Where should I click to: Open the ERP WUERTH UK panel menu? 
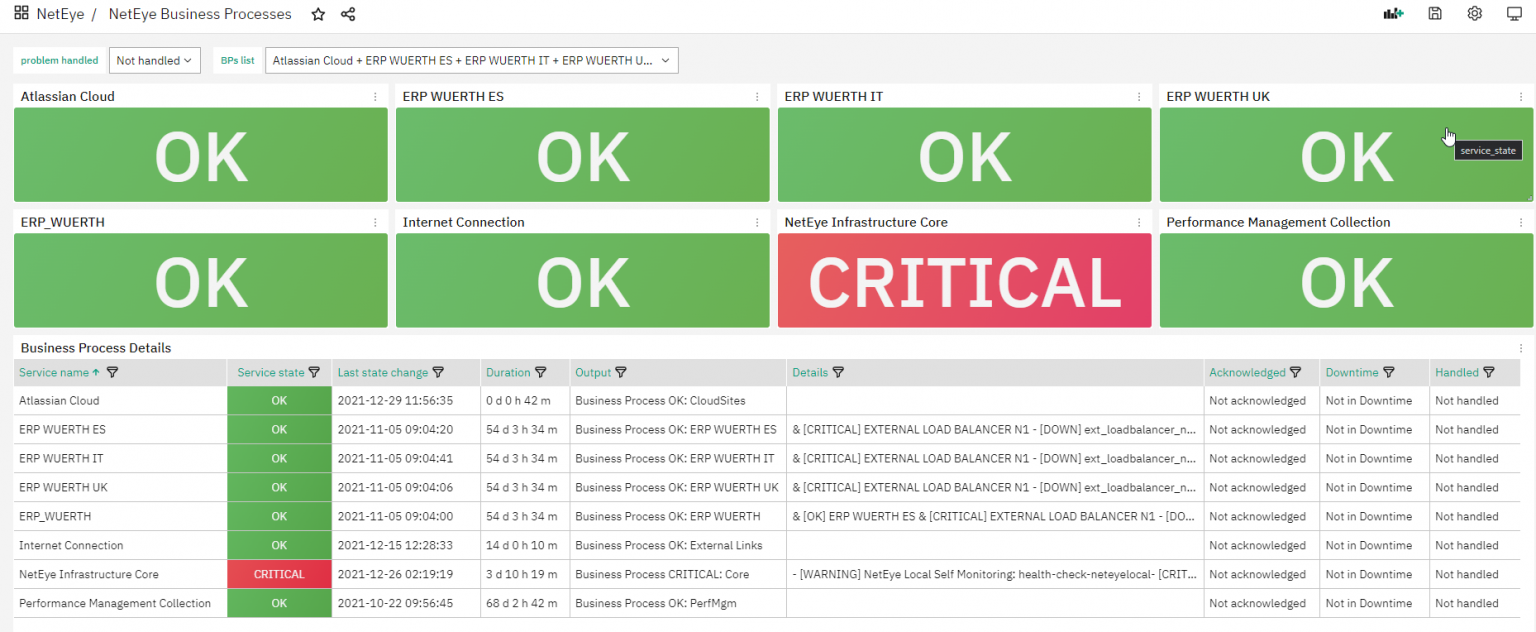pos(1522,96)
